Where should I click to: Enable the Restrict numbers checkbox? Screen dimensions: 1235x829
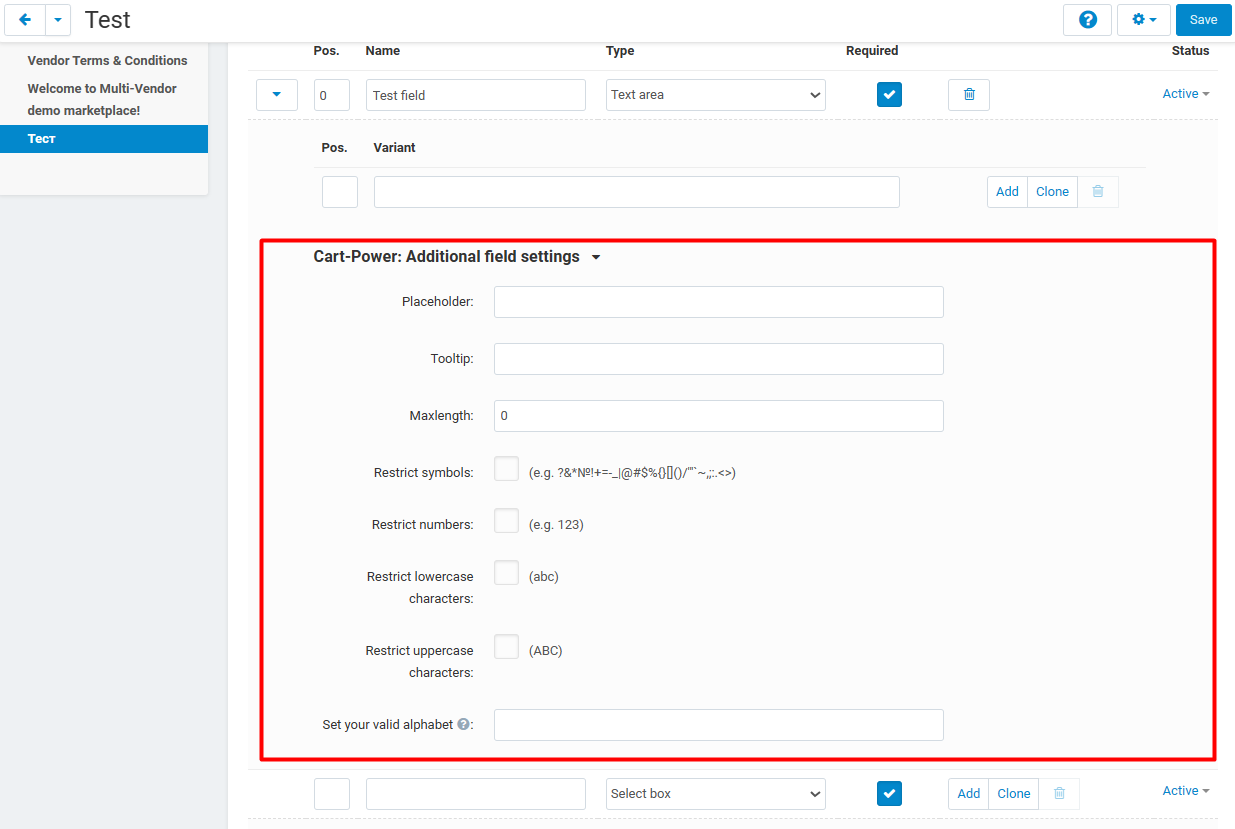506,521
